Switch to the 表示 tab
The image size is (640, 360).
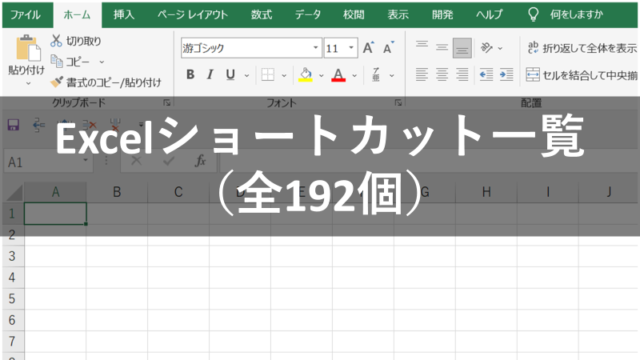[x=398, y=15]
